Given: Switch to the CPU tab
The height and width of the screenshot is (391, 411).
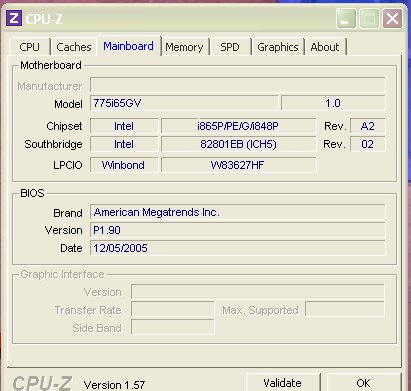Looking at the screenshot, I should [x=30, y=47].
